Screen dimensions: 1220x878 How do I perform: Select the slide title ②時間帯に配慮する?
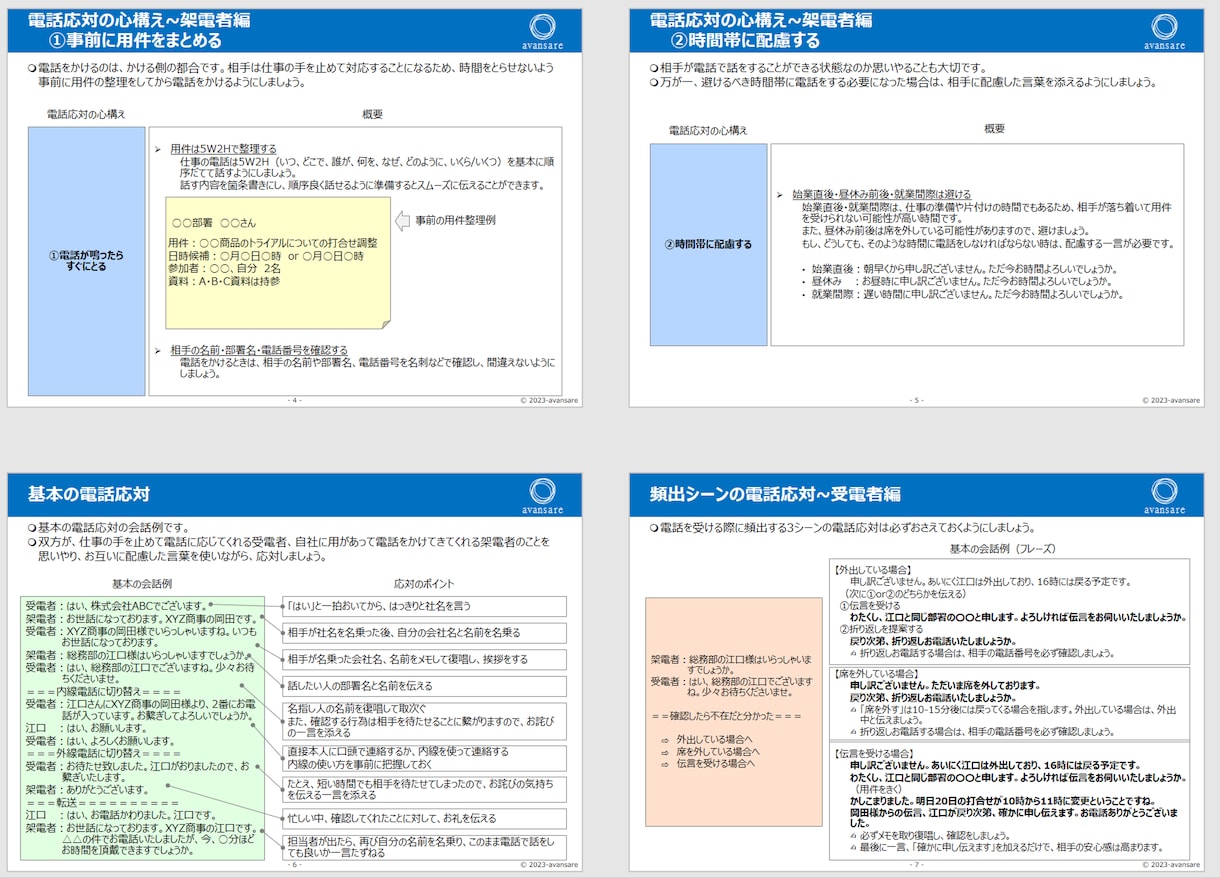pos(745,41)
